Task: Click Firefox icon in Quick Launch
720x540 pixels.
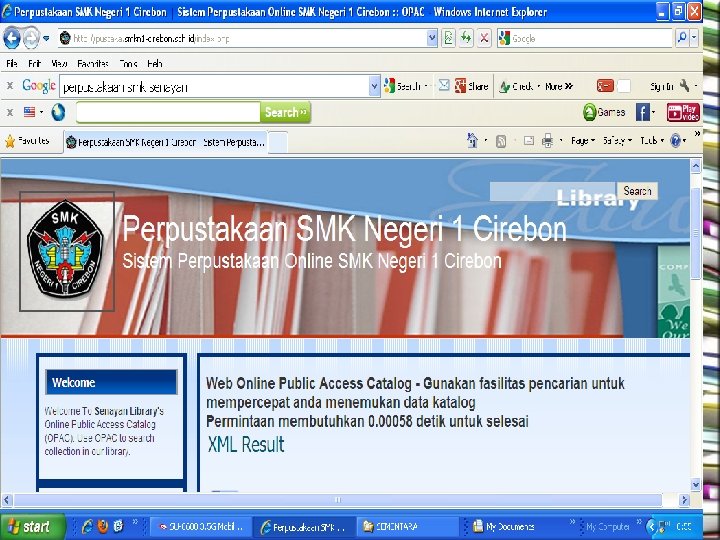Action: coord(102,526)
